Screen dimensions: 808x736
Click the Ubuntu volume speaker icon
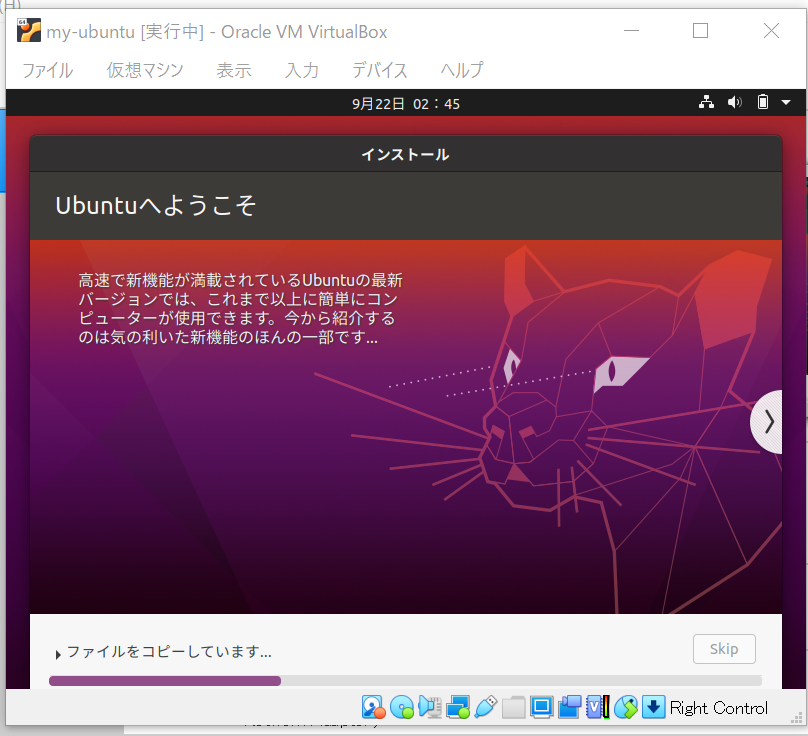pyautogui.click(x=734, y=102)
